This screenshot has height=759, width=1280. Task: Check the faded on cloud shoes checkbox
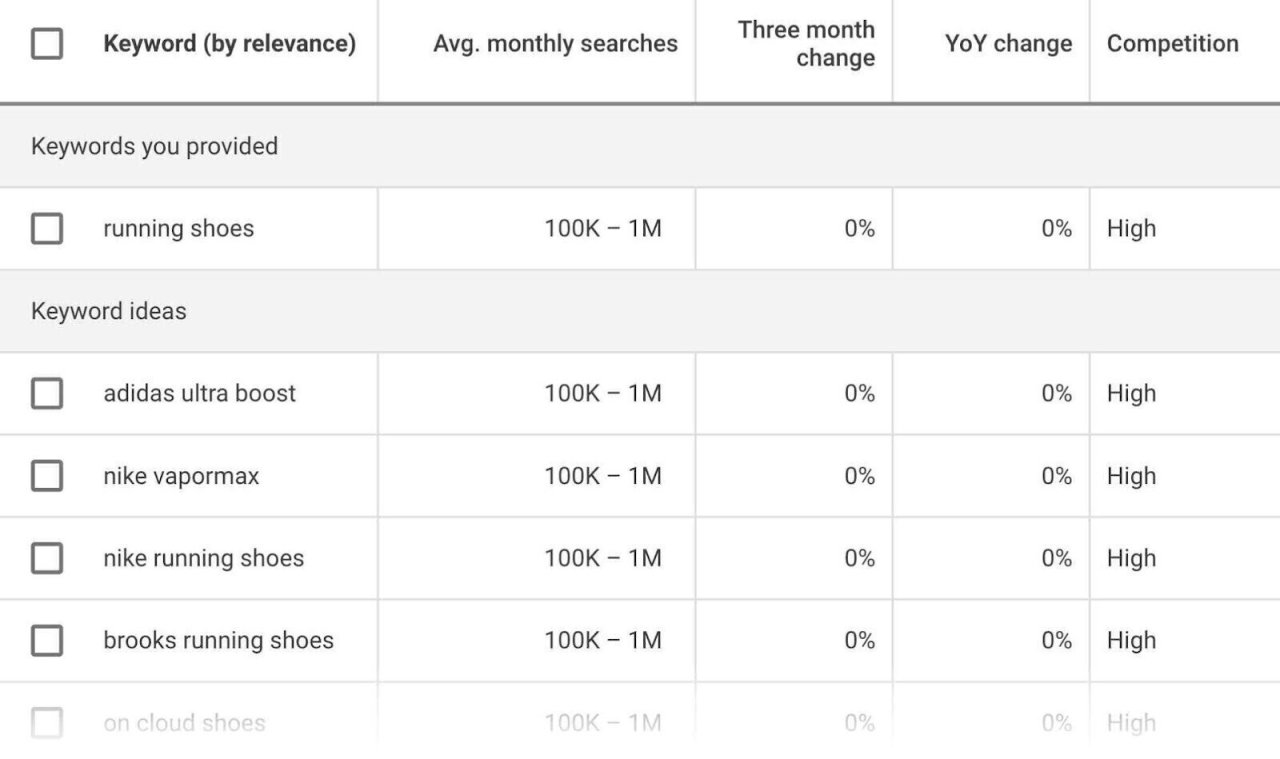pyautogui.click(x=47, y=723)
